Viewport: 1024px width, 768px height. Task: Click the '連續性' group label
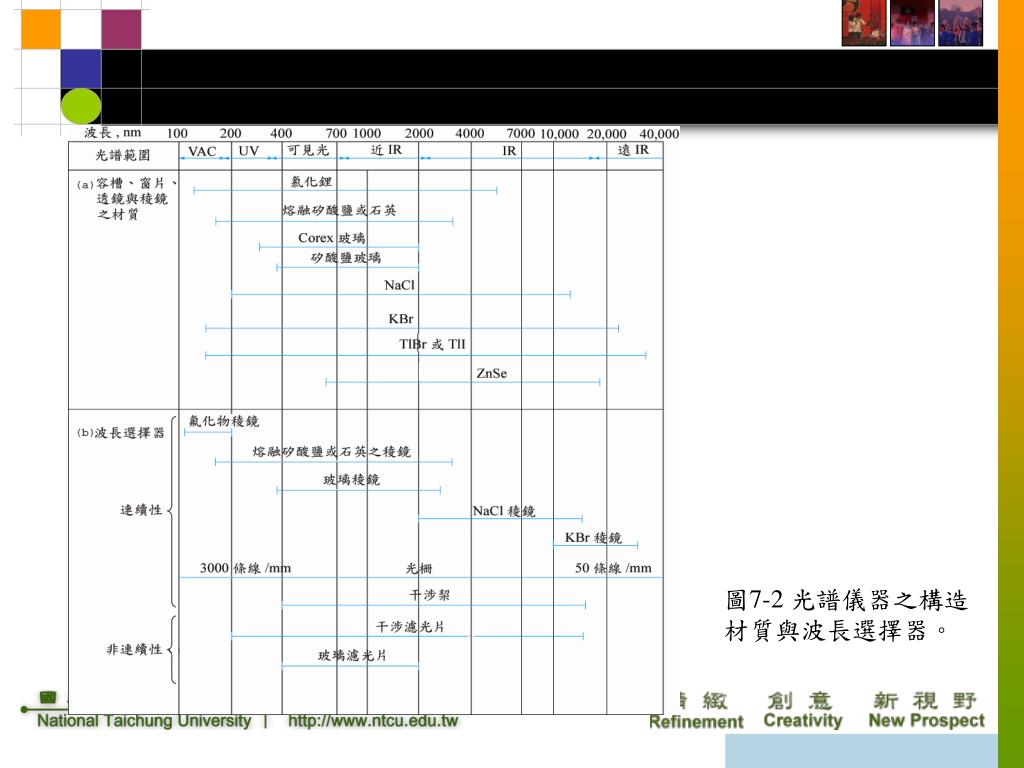[141, 510]
